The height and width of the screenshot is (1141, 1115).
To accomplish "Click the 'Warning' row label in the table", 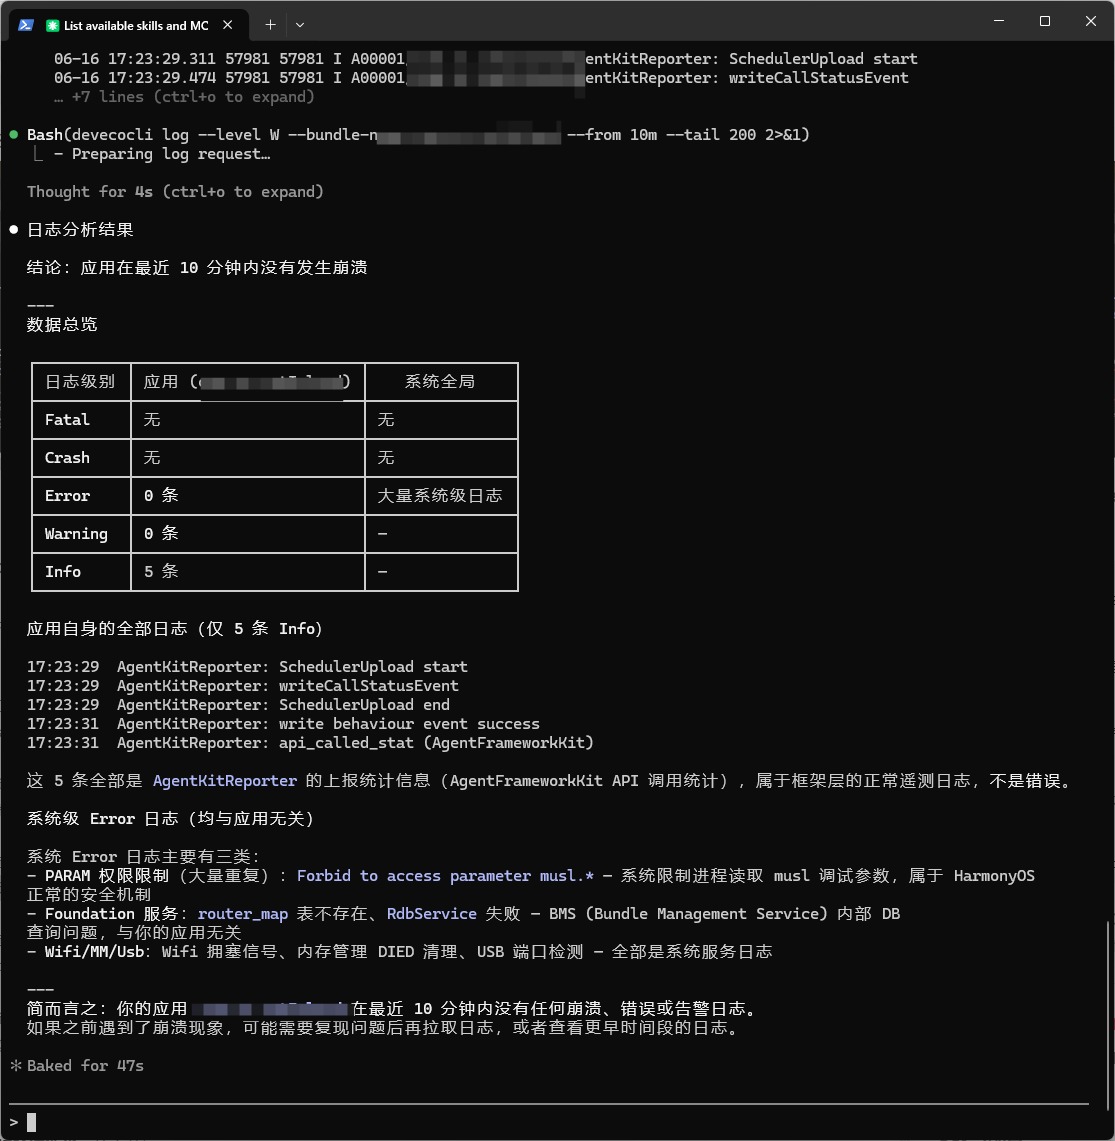I will 76,533.
